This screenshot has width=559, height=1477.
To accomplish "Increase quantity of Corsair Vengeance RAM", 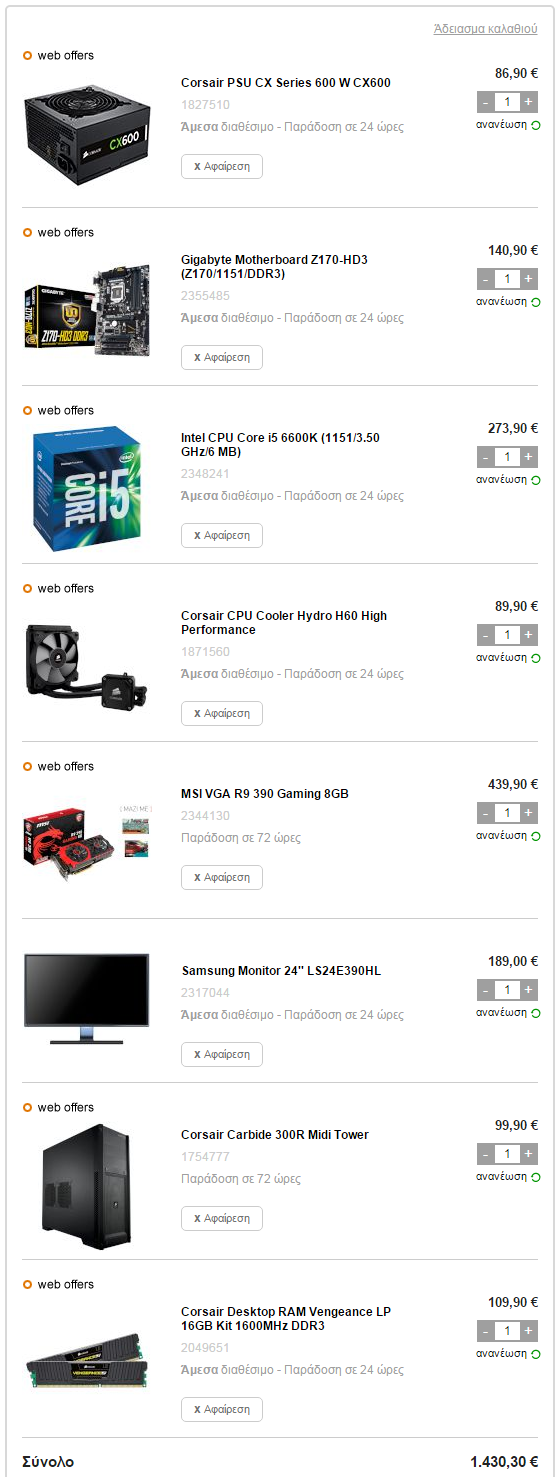I will click(x=529, y=1331).
